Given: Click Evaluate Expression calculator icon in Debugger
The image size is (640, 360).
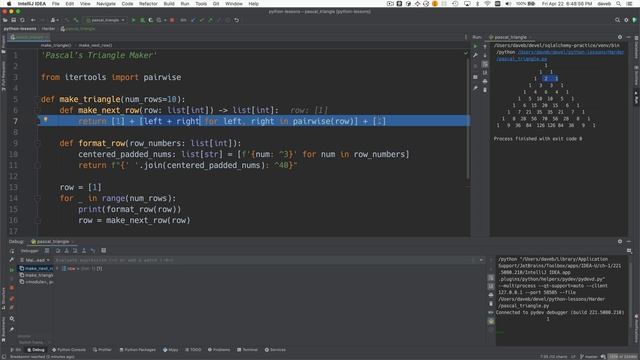Looking at the screenshot, I should [x=104, y=251].
